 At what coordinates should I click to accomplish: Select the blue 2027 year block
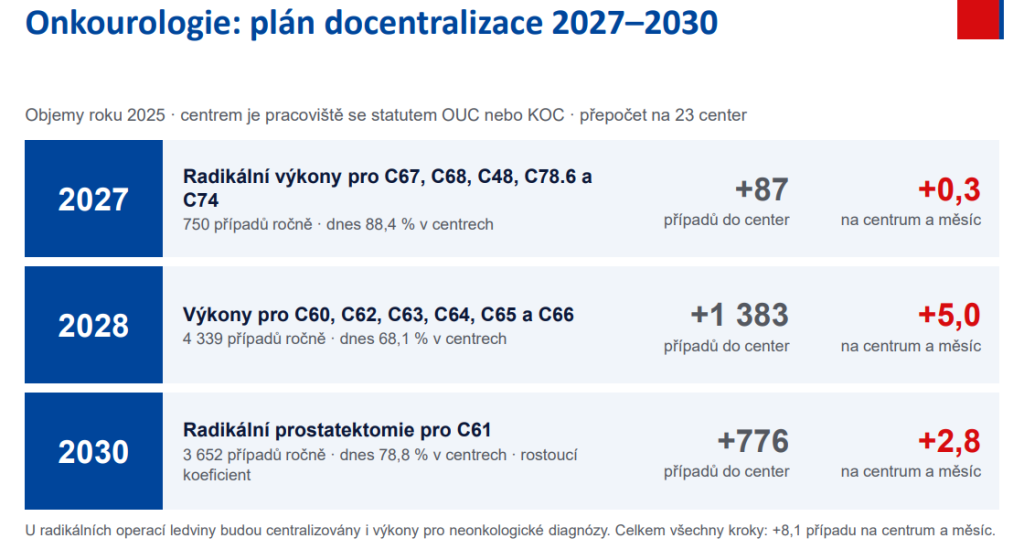click(x=93, y=198)
